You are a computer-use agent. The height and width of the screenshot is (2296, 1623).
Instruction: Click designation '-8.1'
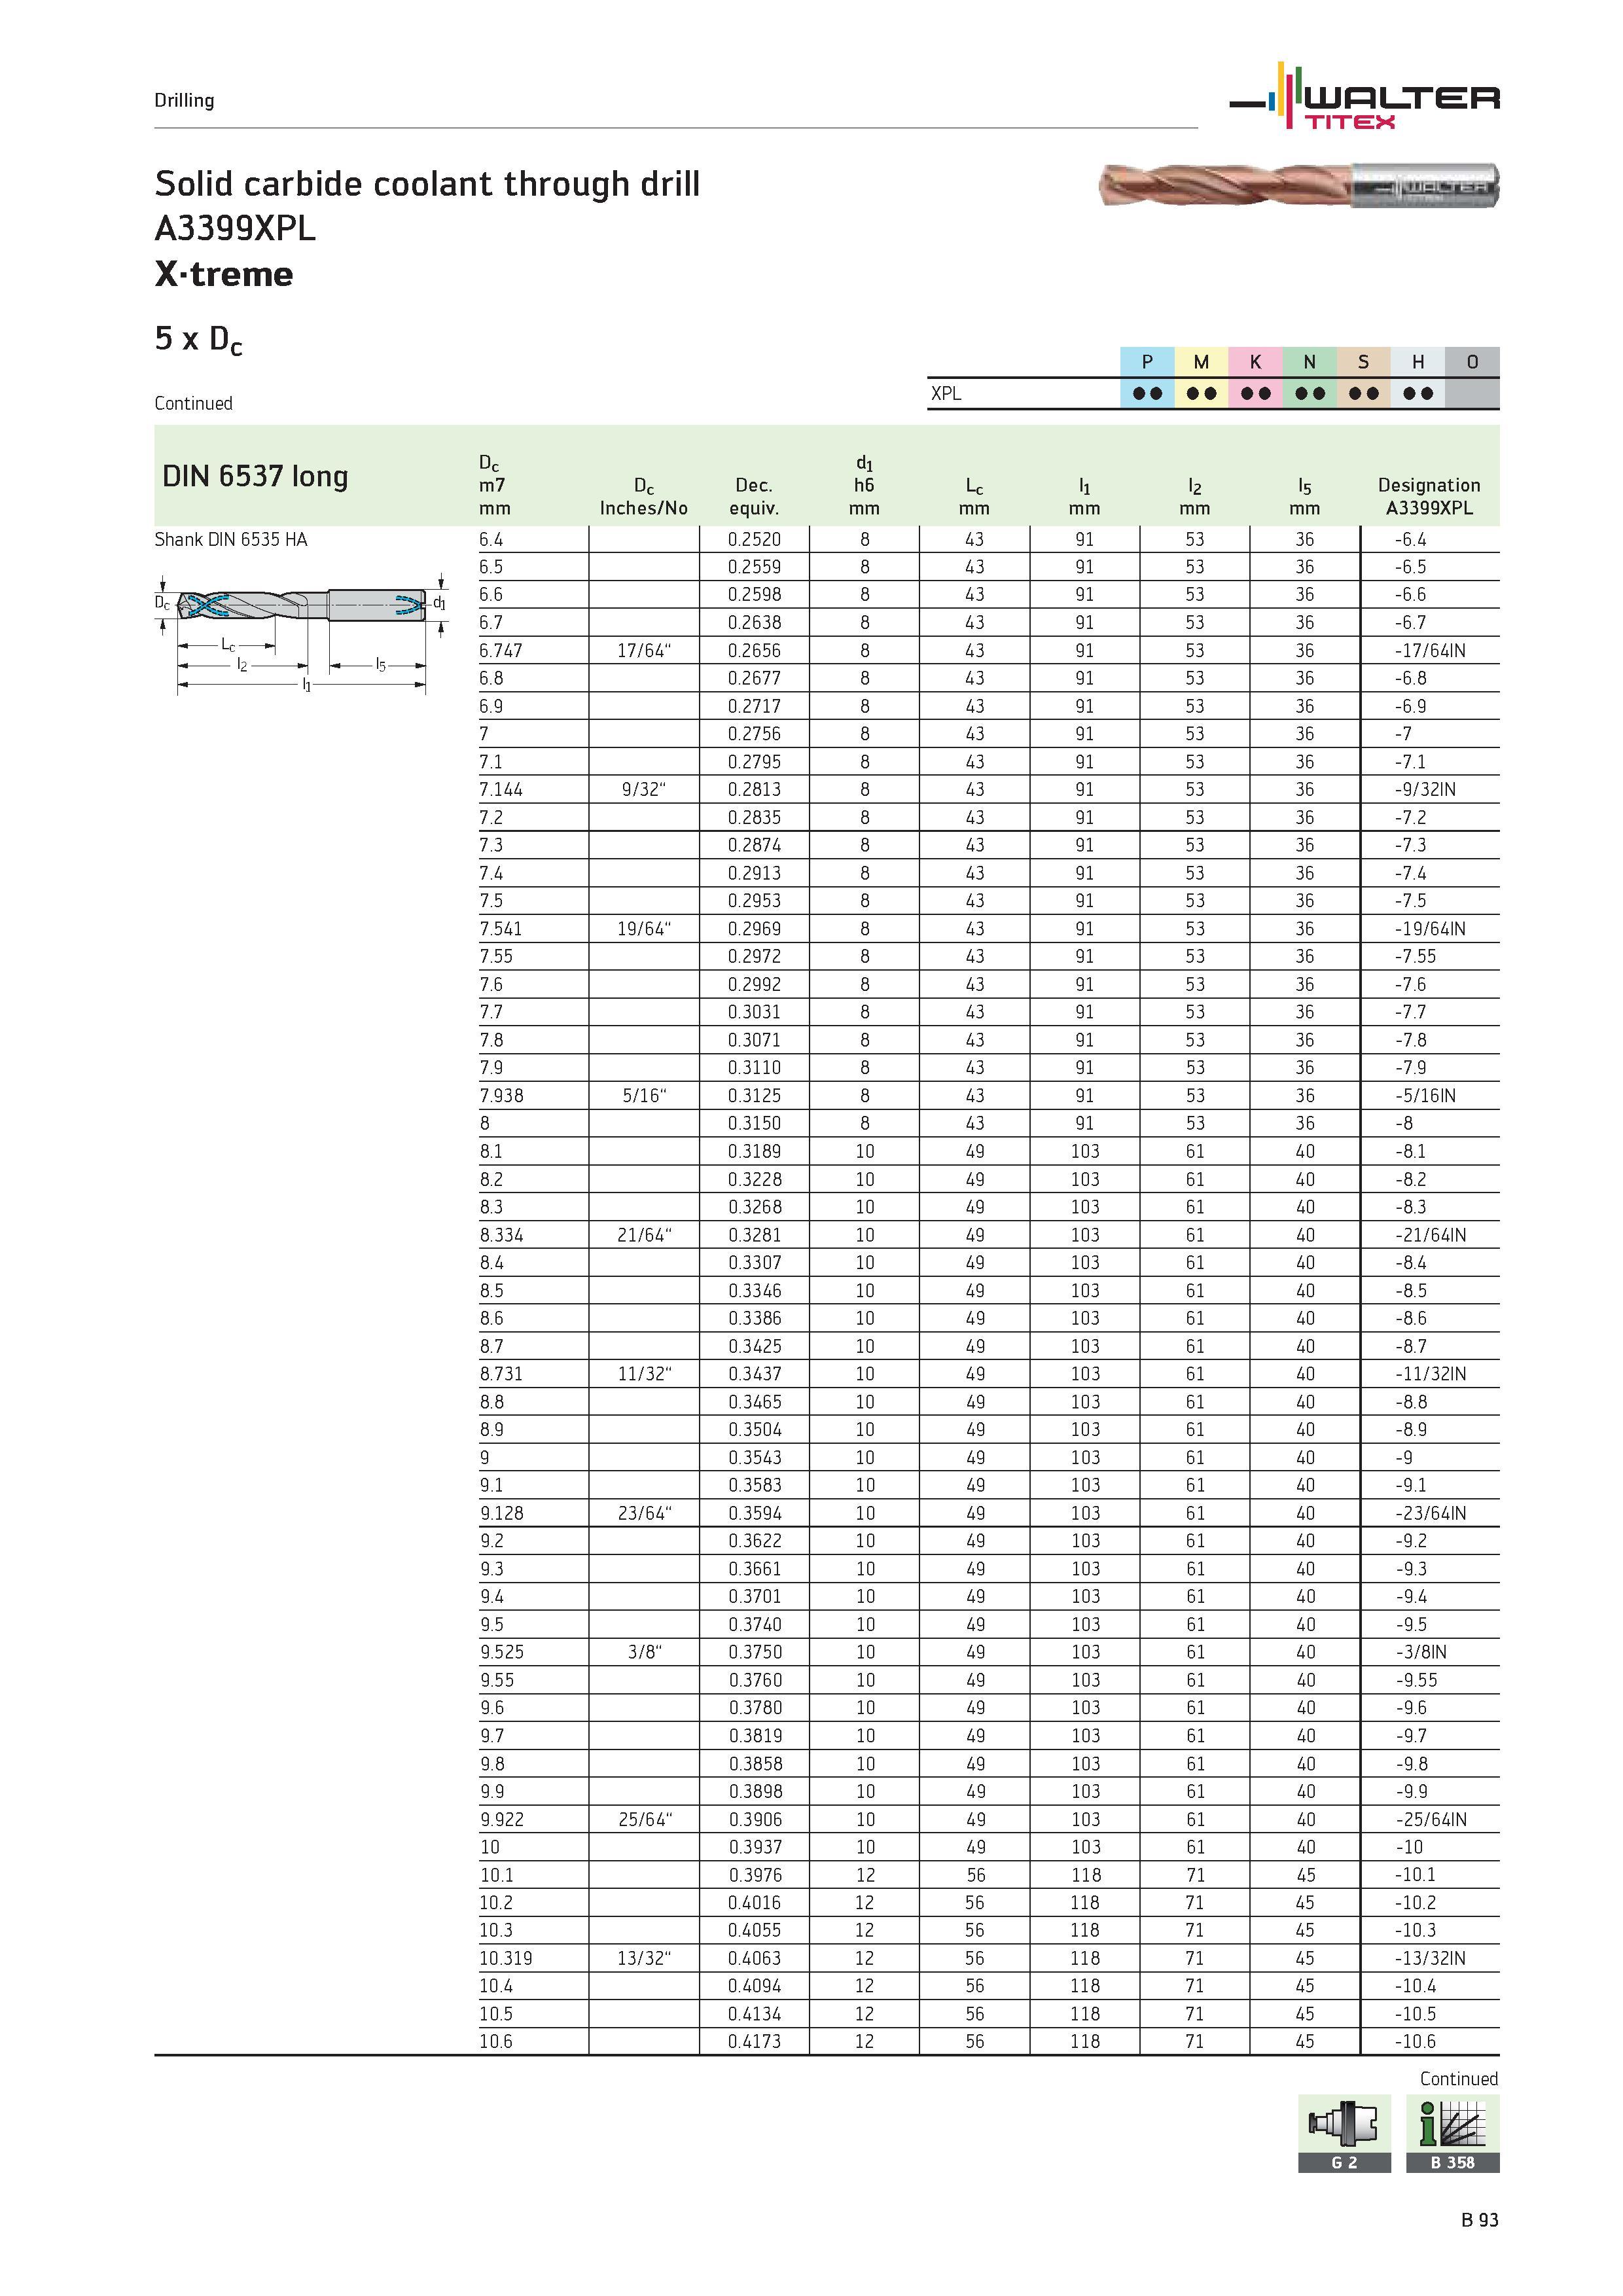pyautogui.click(x=1411, y=1152)
